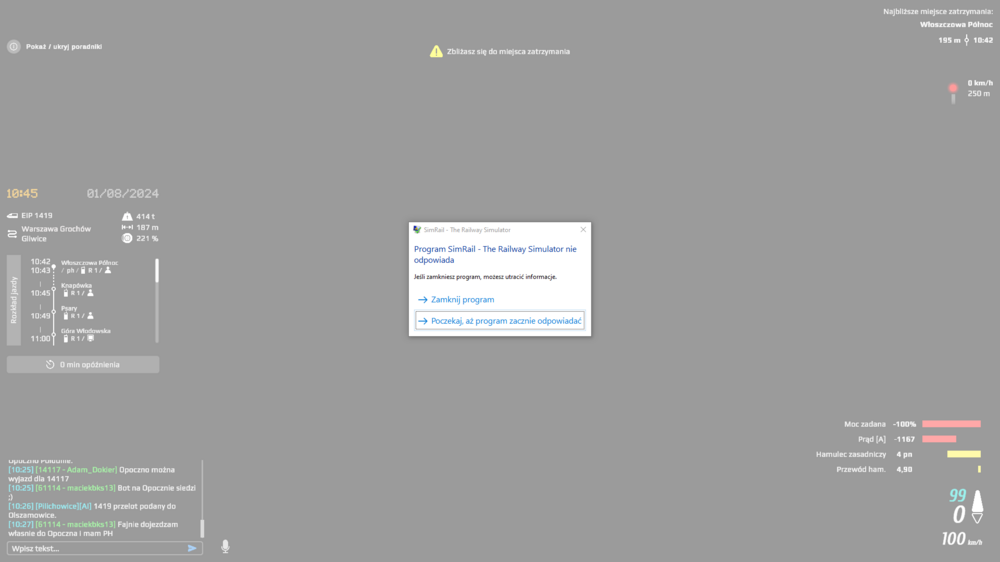Click the radio icon in the Knapówka row
The height and width of the screenshot is (562, 1000).
point(65,293)
